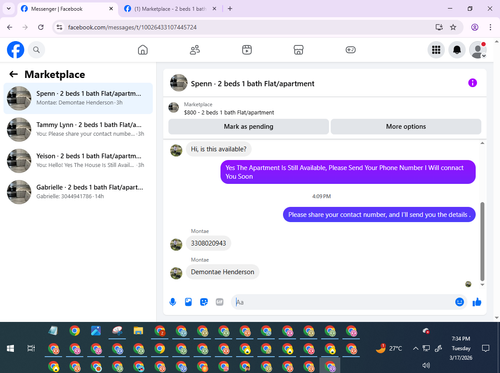Click chat scroll down arrow

coord(482,285)
